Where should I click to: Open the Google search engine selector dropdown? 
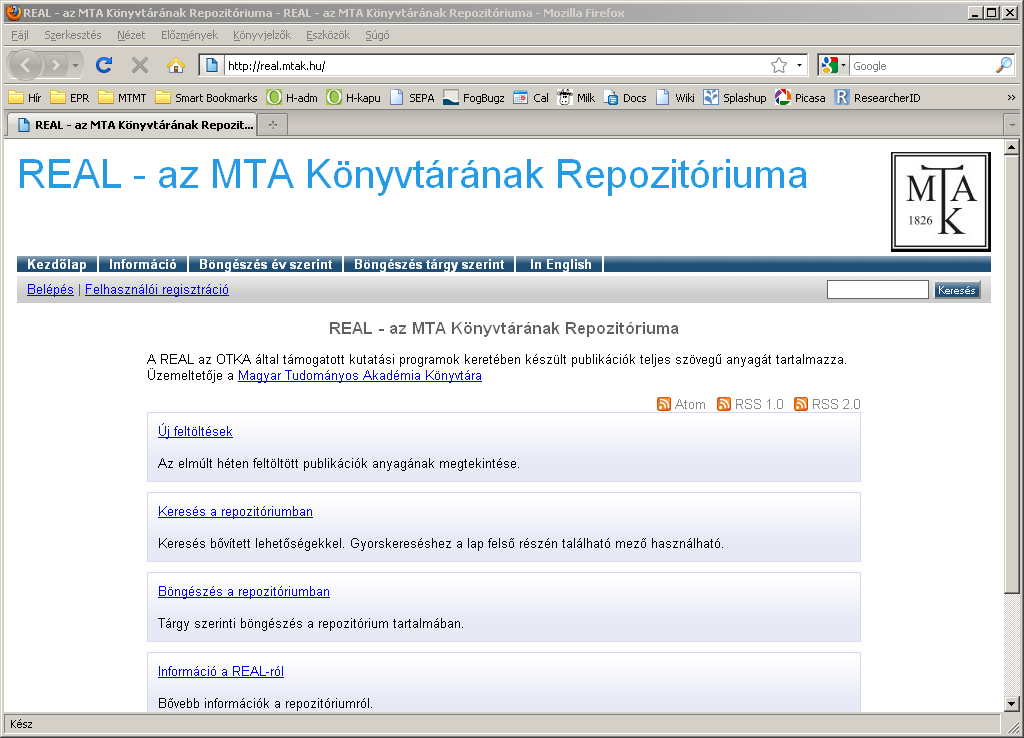833,65
